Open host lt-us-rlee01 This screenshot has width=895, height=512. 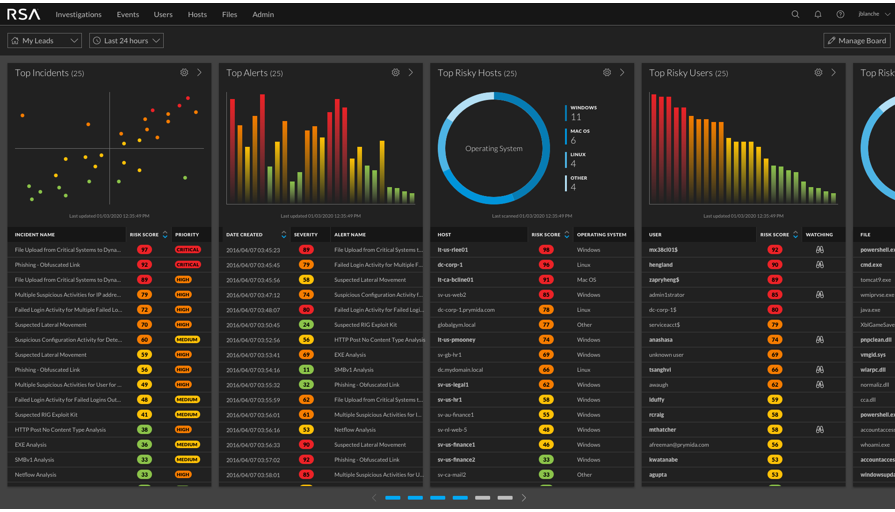453,249
